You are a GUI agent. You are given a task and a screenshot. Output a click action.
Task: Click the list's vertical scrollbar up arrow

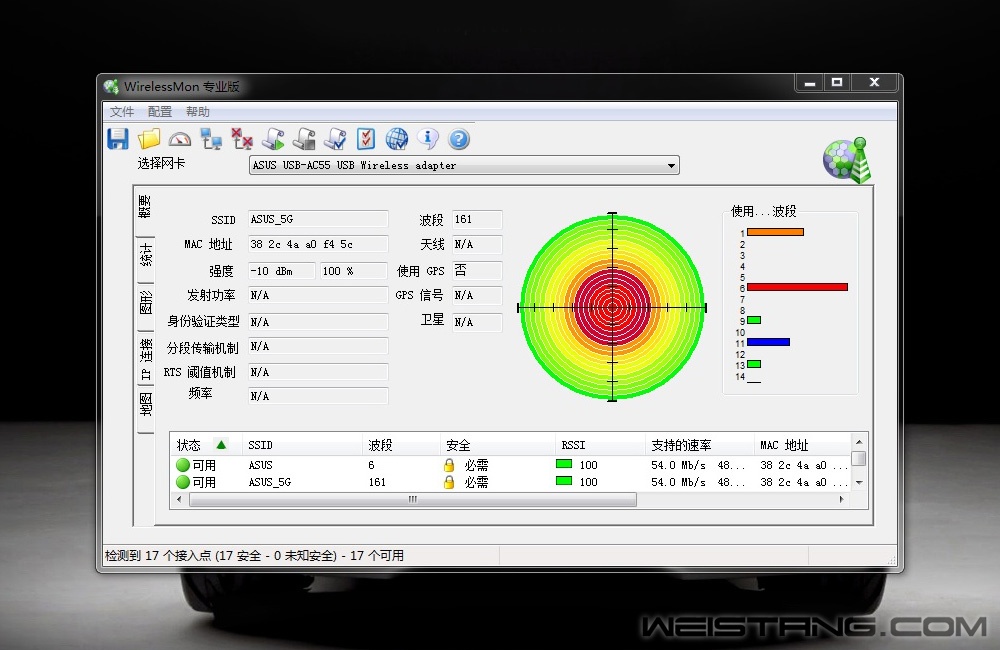tap(859, 442)
